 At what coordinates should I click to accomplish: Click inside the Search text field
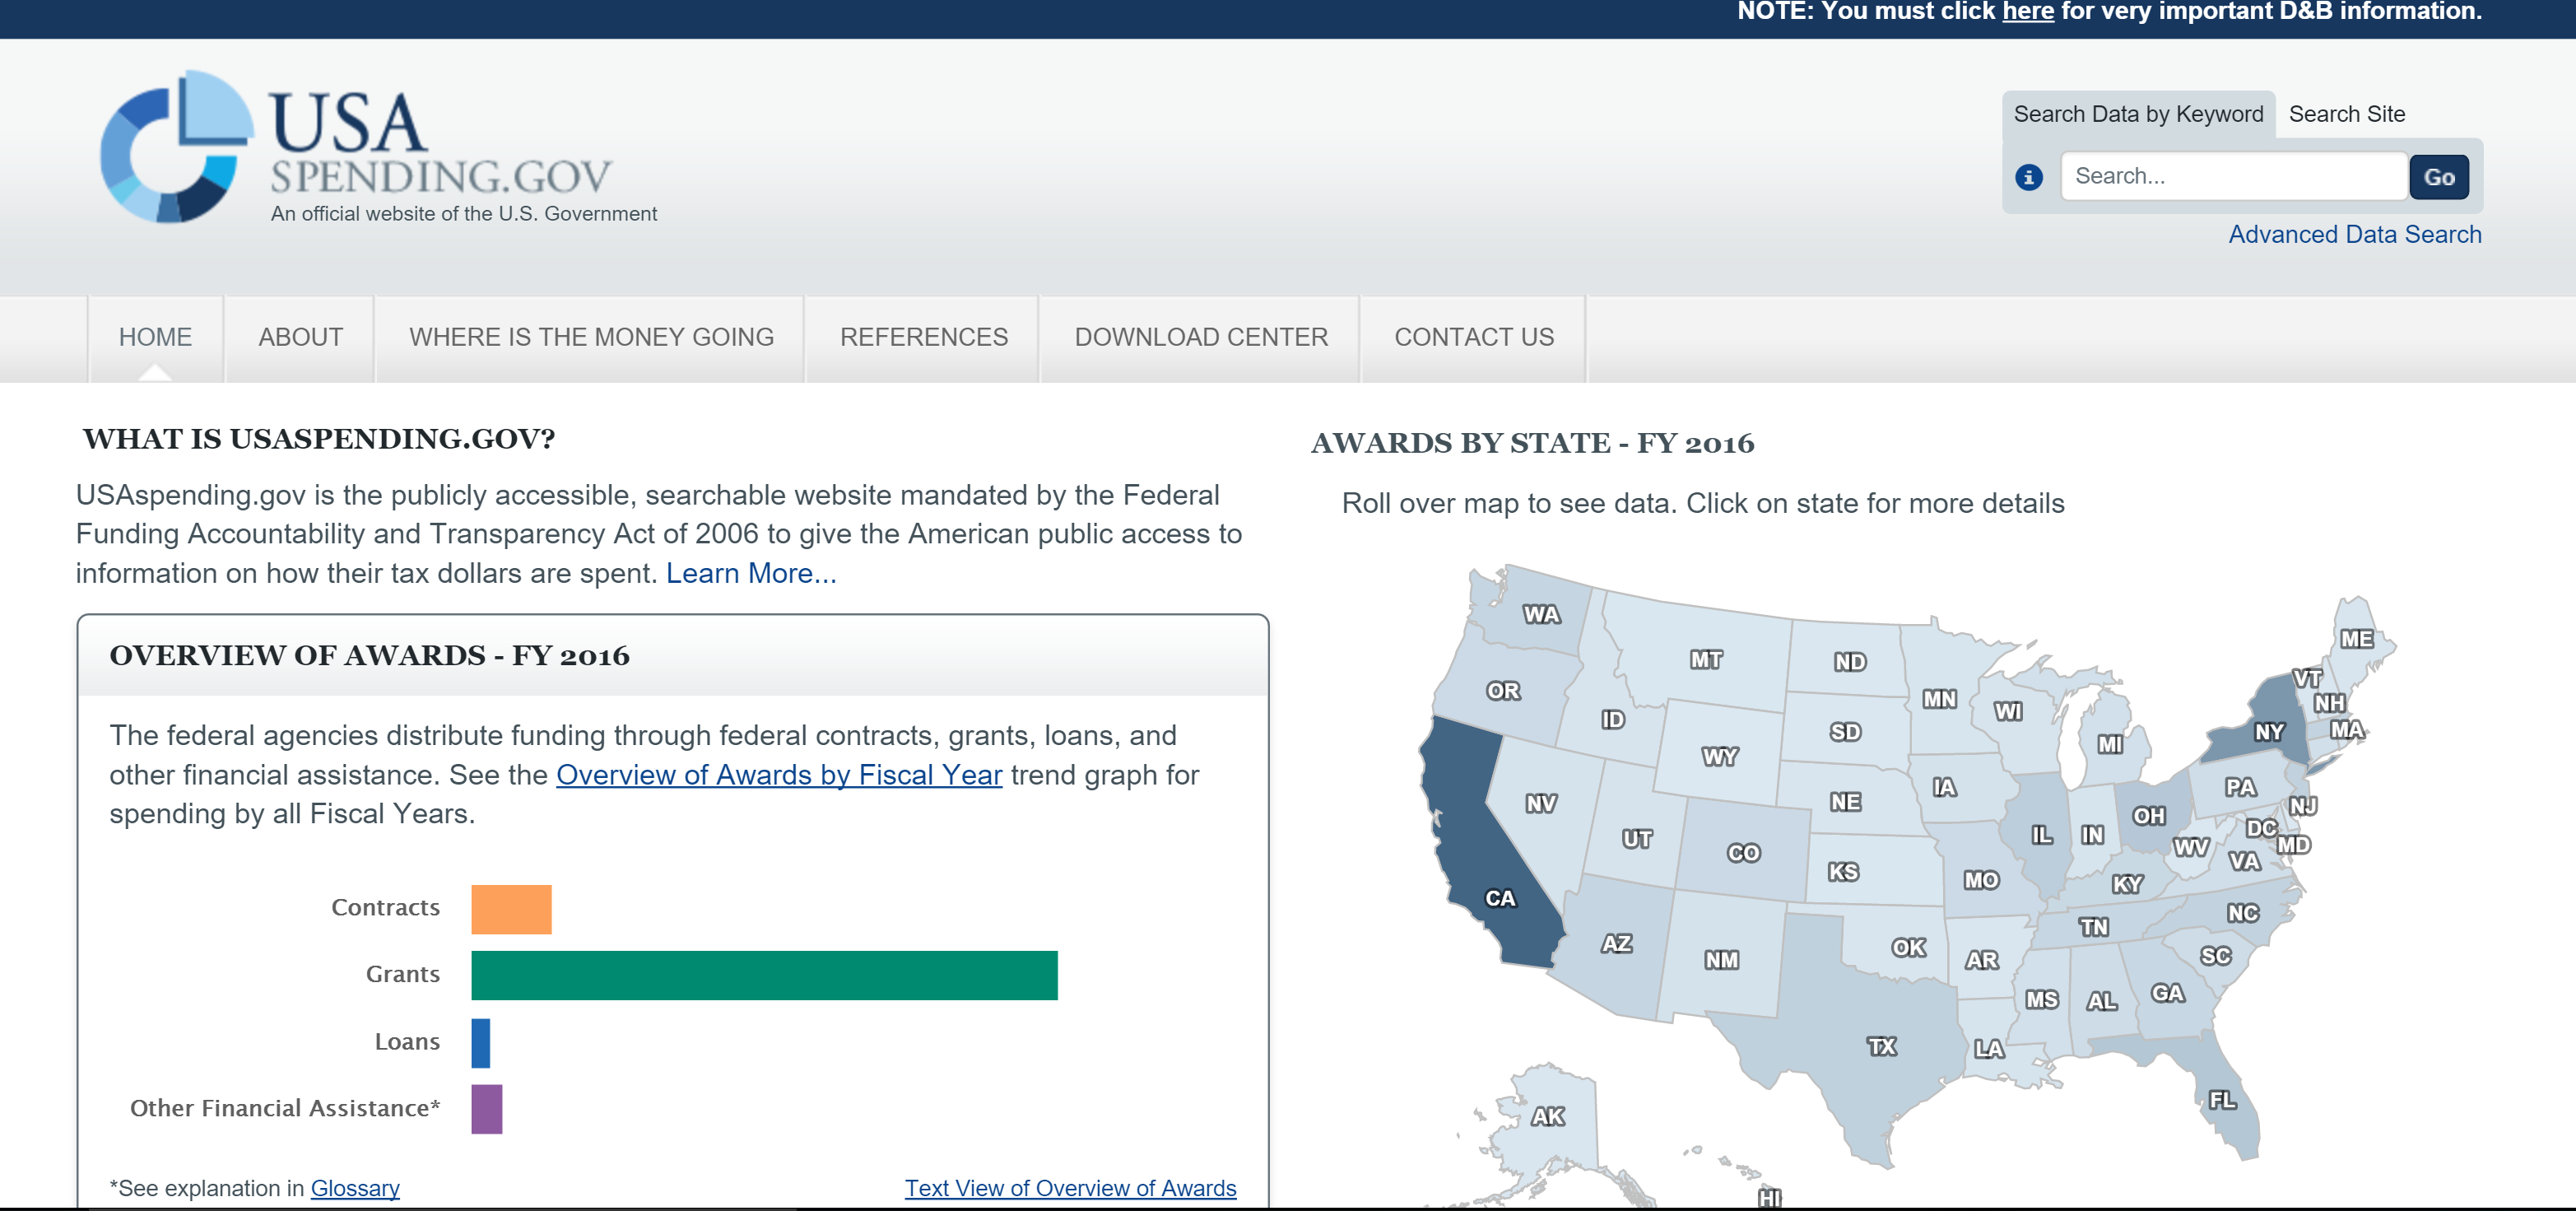pos(2233,177)
